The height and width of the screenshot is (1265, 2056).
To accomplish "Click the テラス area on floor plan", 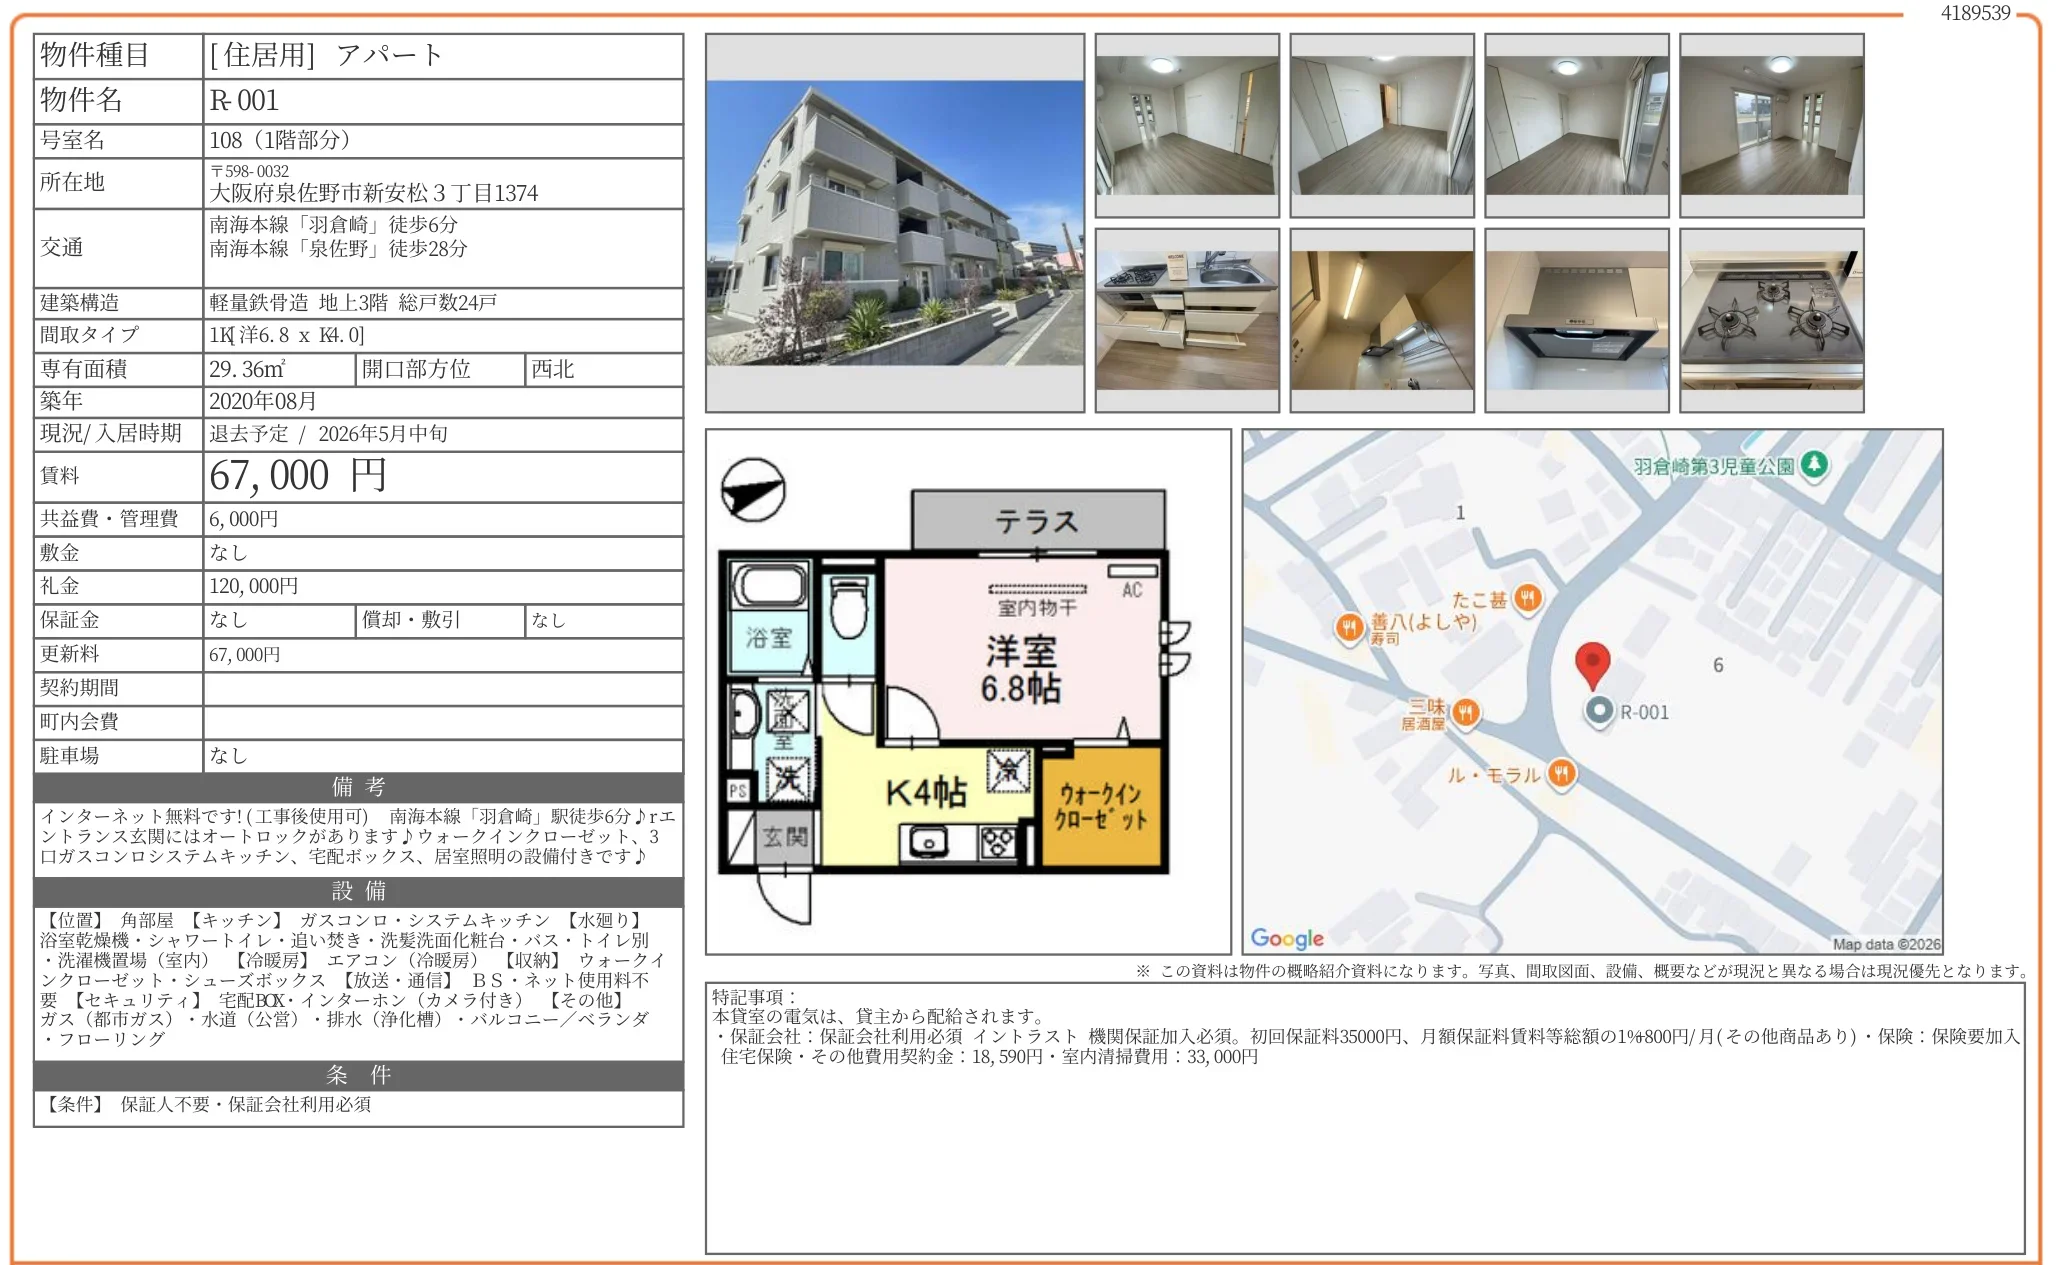I will (x=1037, y=520).
